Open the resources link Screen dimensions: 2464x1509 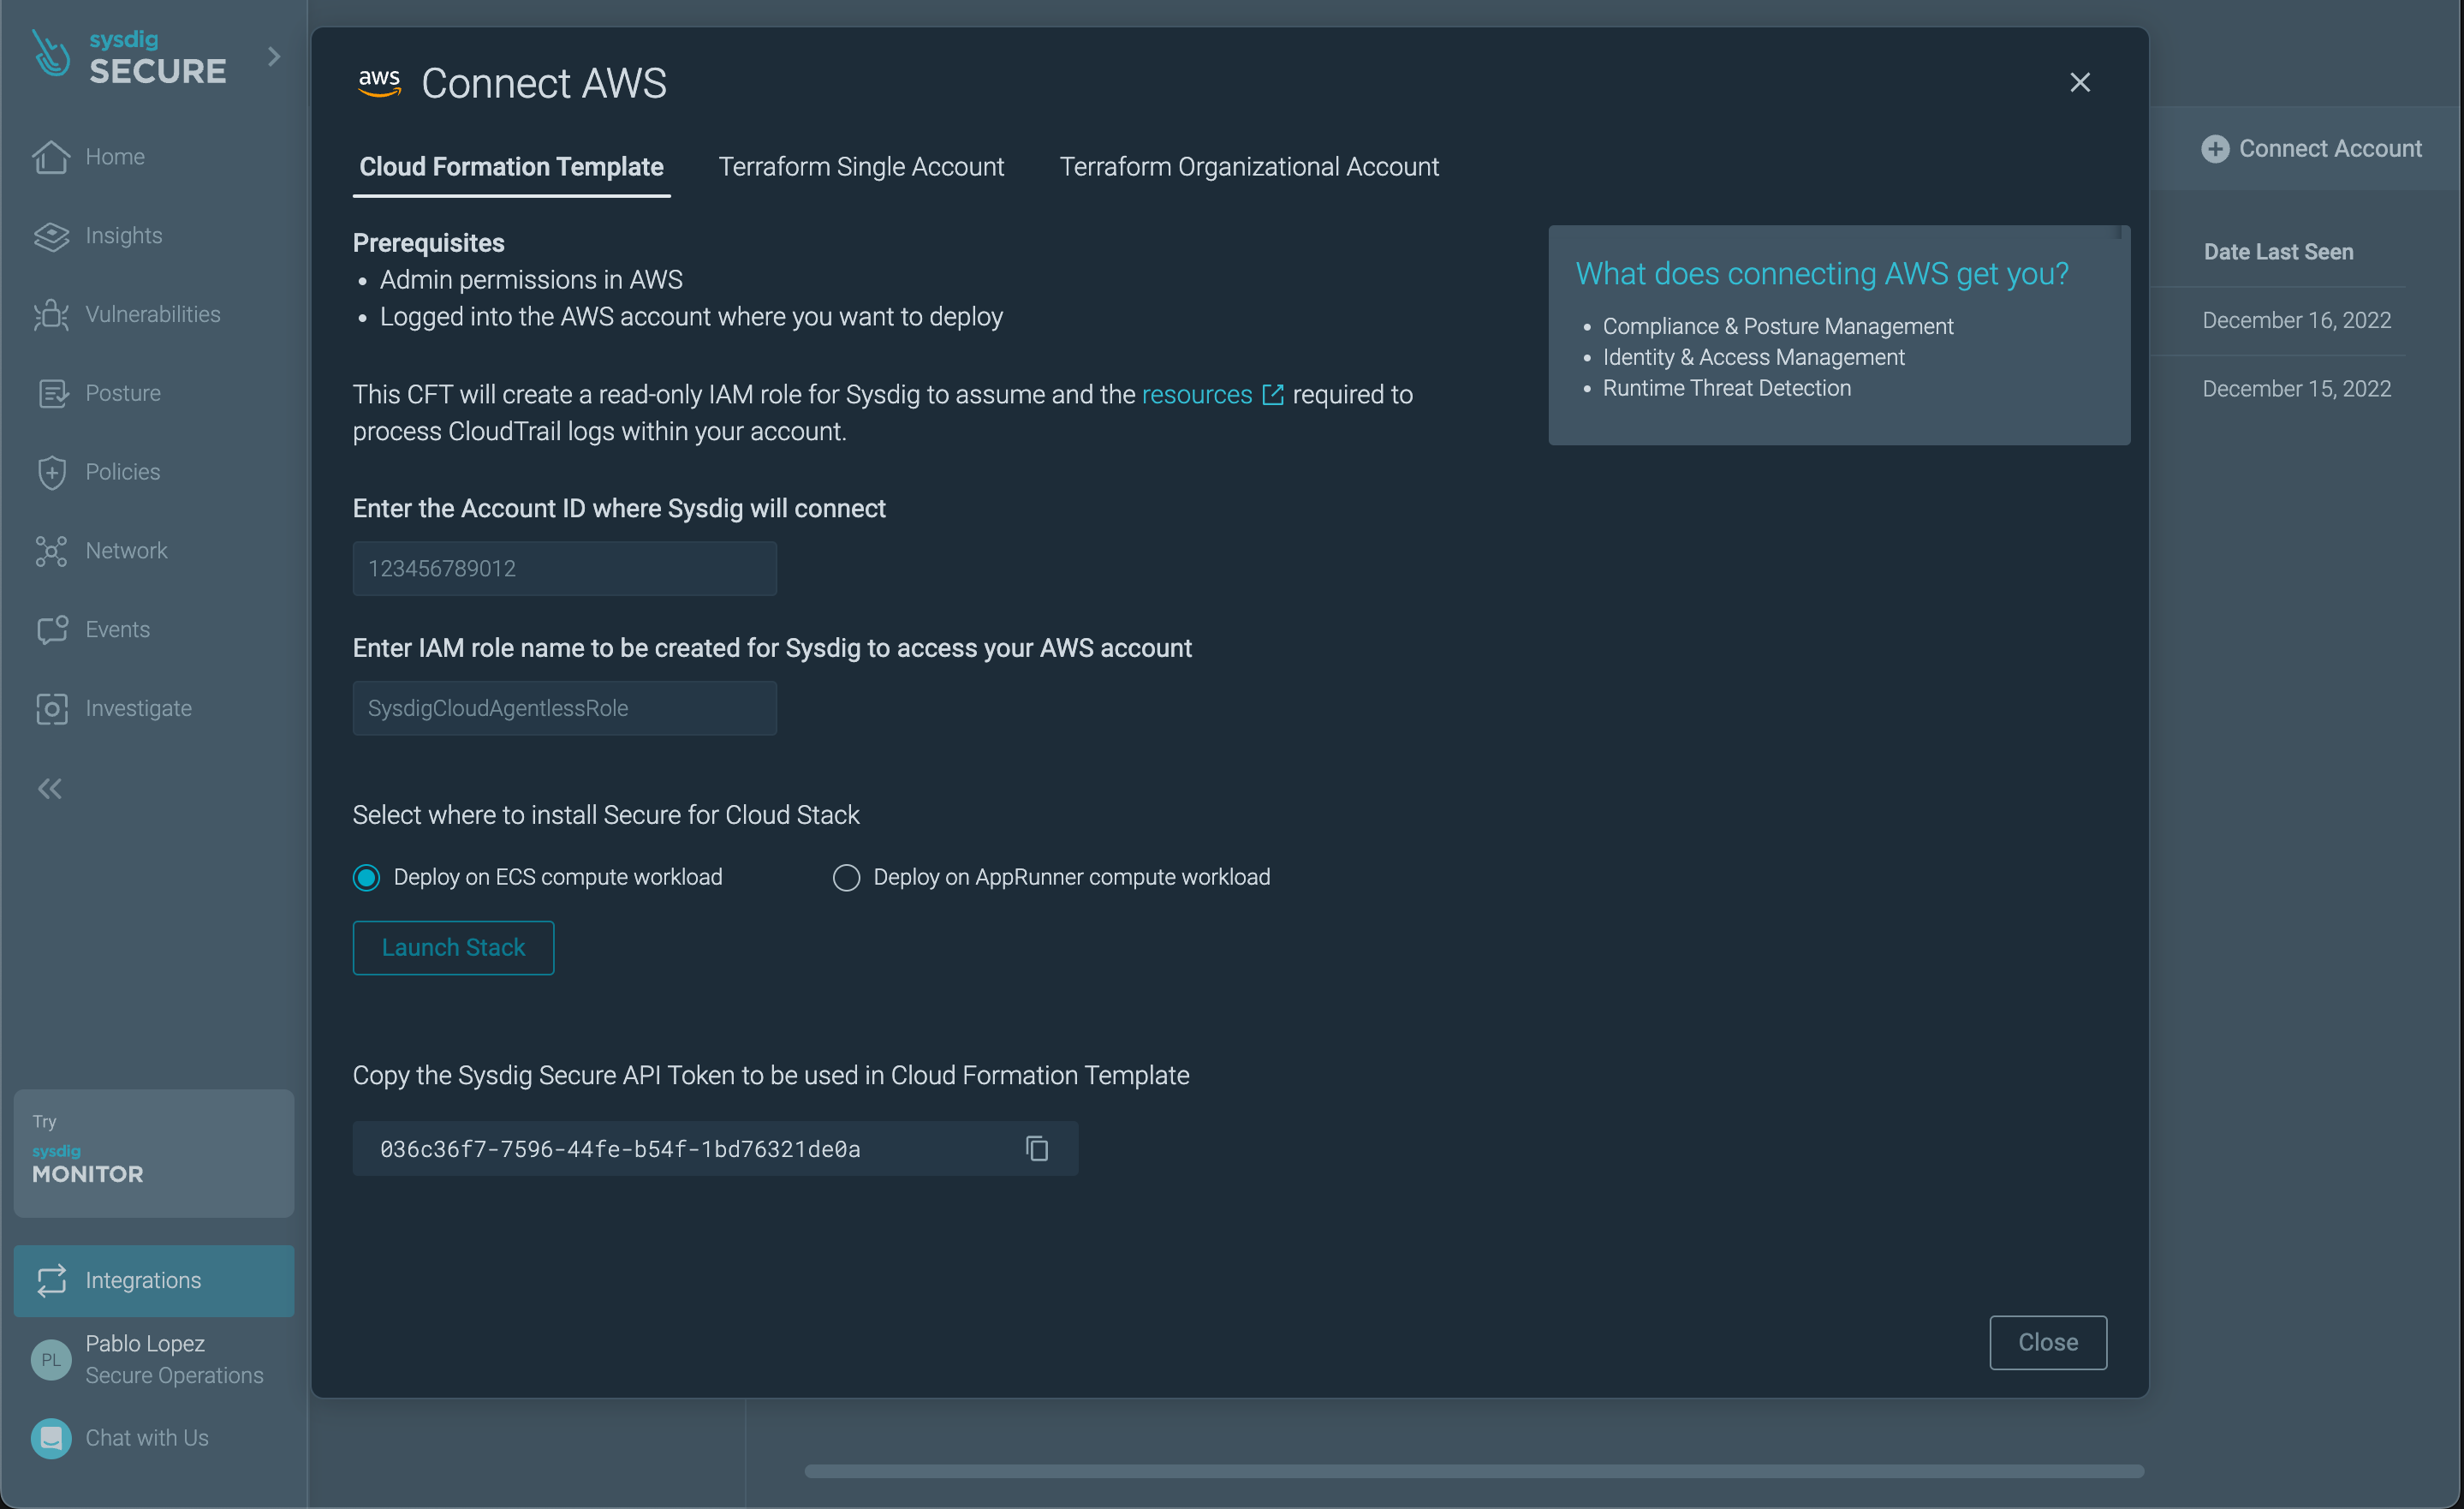tap(1197, 394)
